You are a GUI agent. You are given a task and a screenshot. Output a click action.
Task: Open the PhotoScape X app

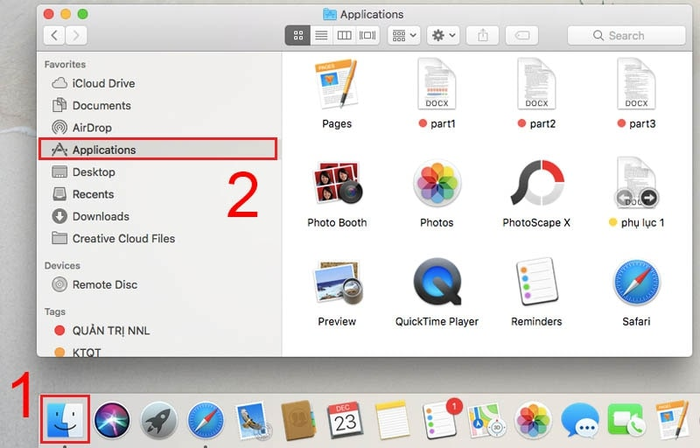click(537, 186)
